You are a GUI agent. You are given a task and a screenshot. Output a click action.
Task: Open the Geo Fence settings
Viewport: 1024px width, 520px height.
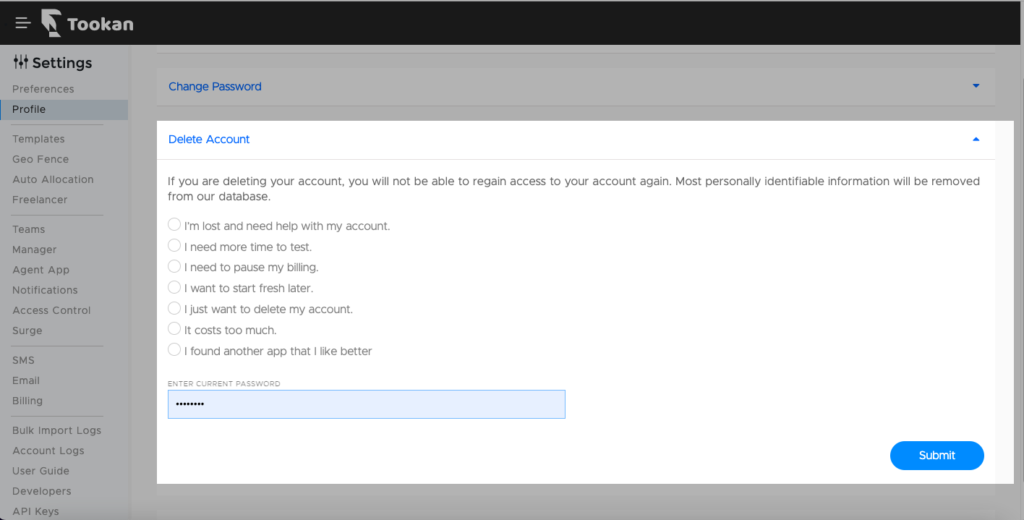click(40, 159)
